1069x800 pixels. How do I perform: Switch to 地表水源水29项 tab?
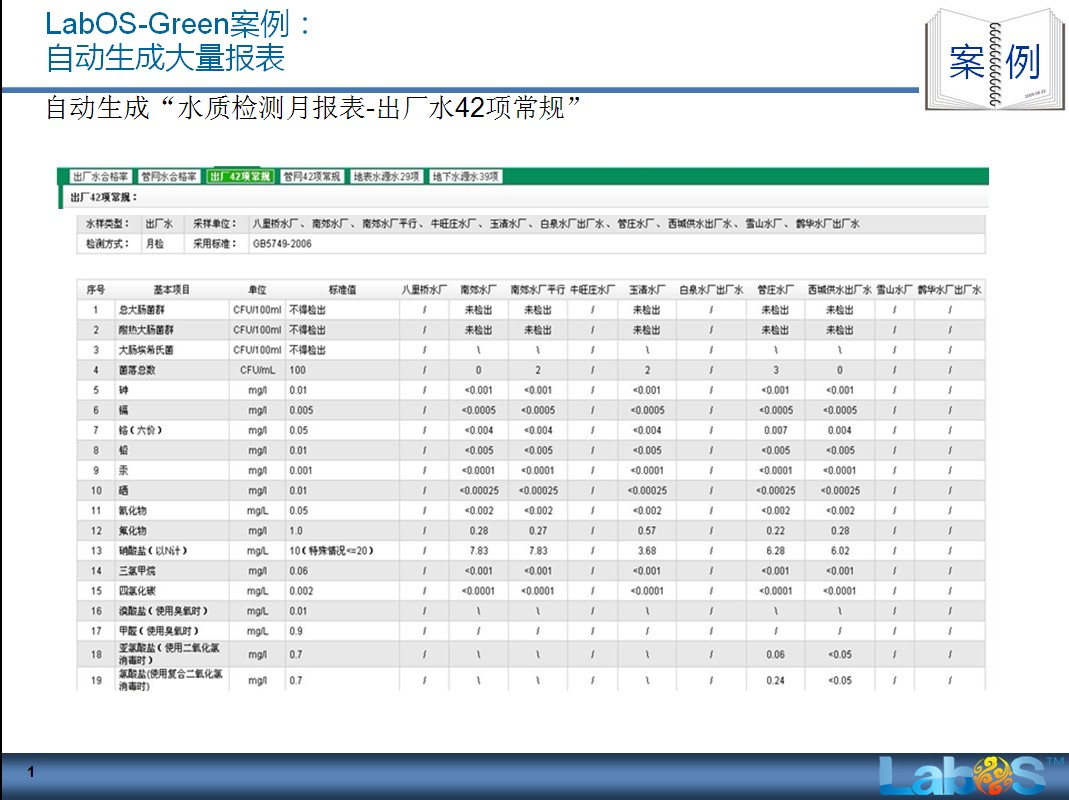(x=387, y=177)
